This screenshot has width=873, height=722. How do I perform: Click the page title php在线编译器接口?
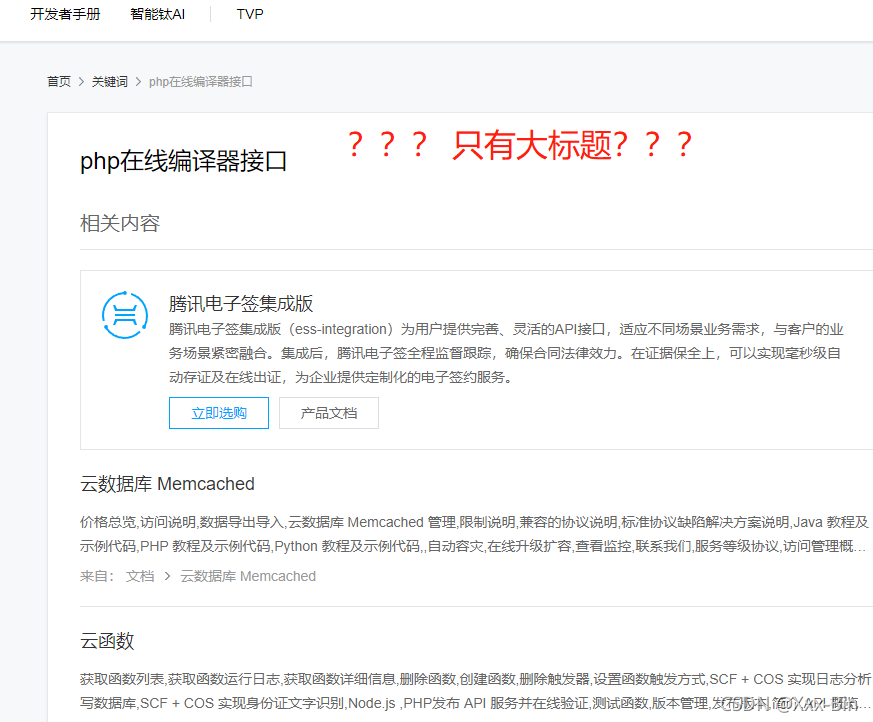[183, 160]
